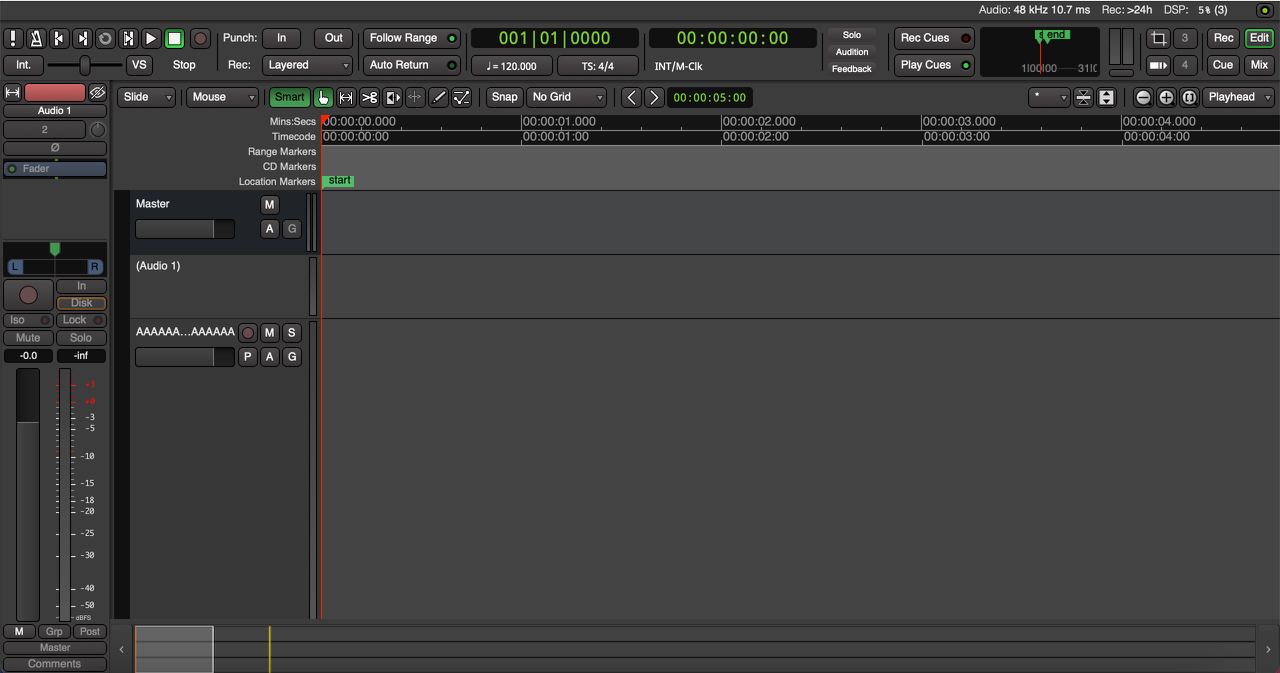Toggle Smart mode on the toolbar

point(289,97)
